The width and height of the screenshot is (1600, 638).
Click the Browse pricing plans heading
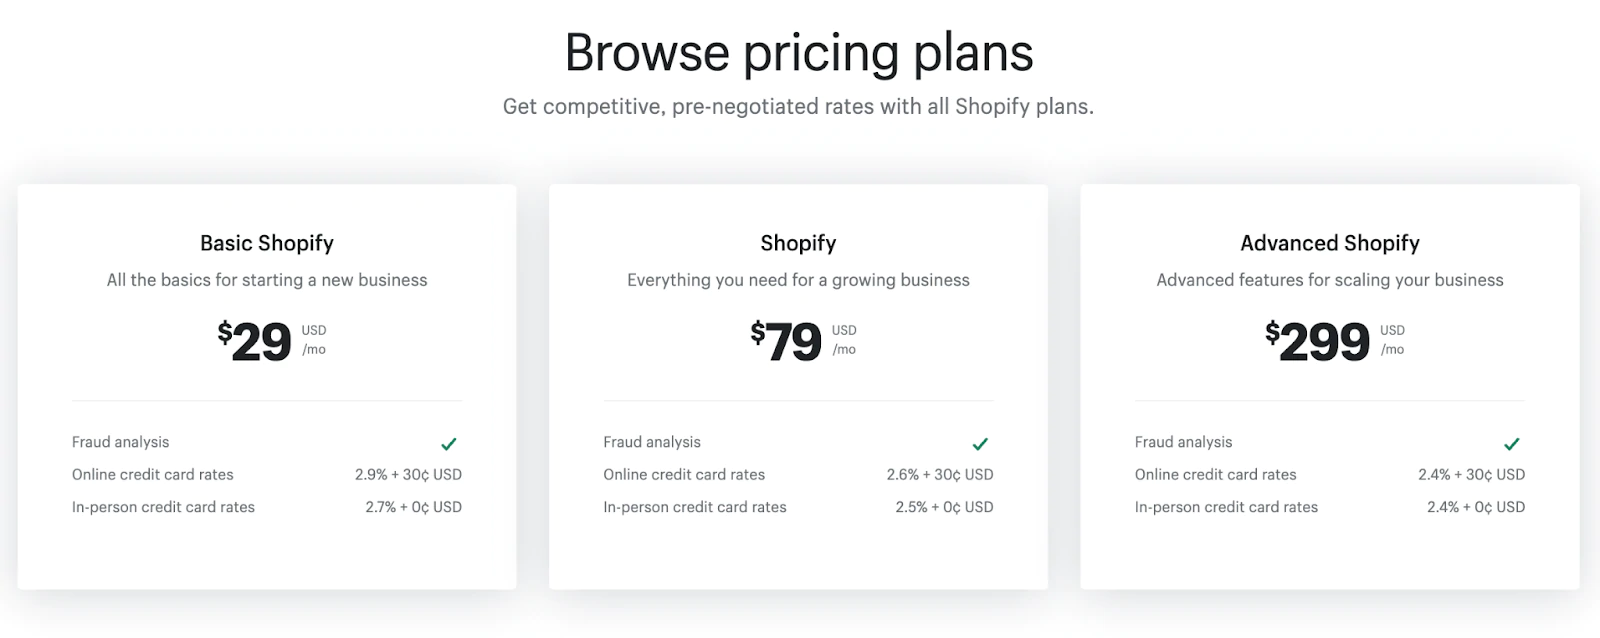[x=799, y=53]
